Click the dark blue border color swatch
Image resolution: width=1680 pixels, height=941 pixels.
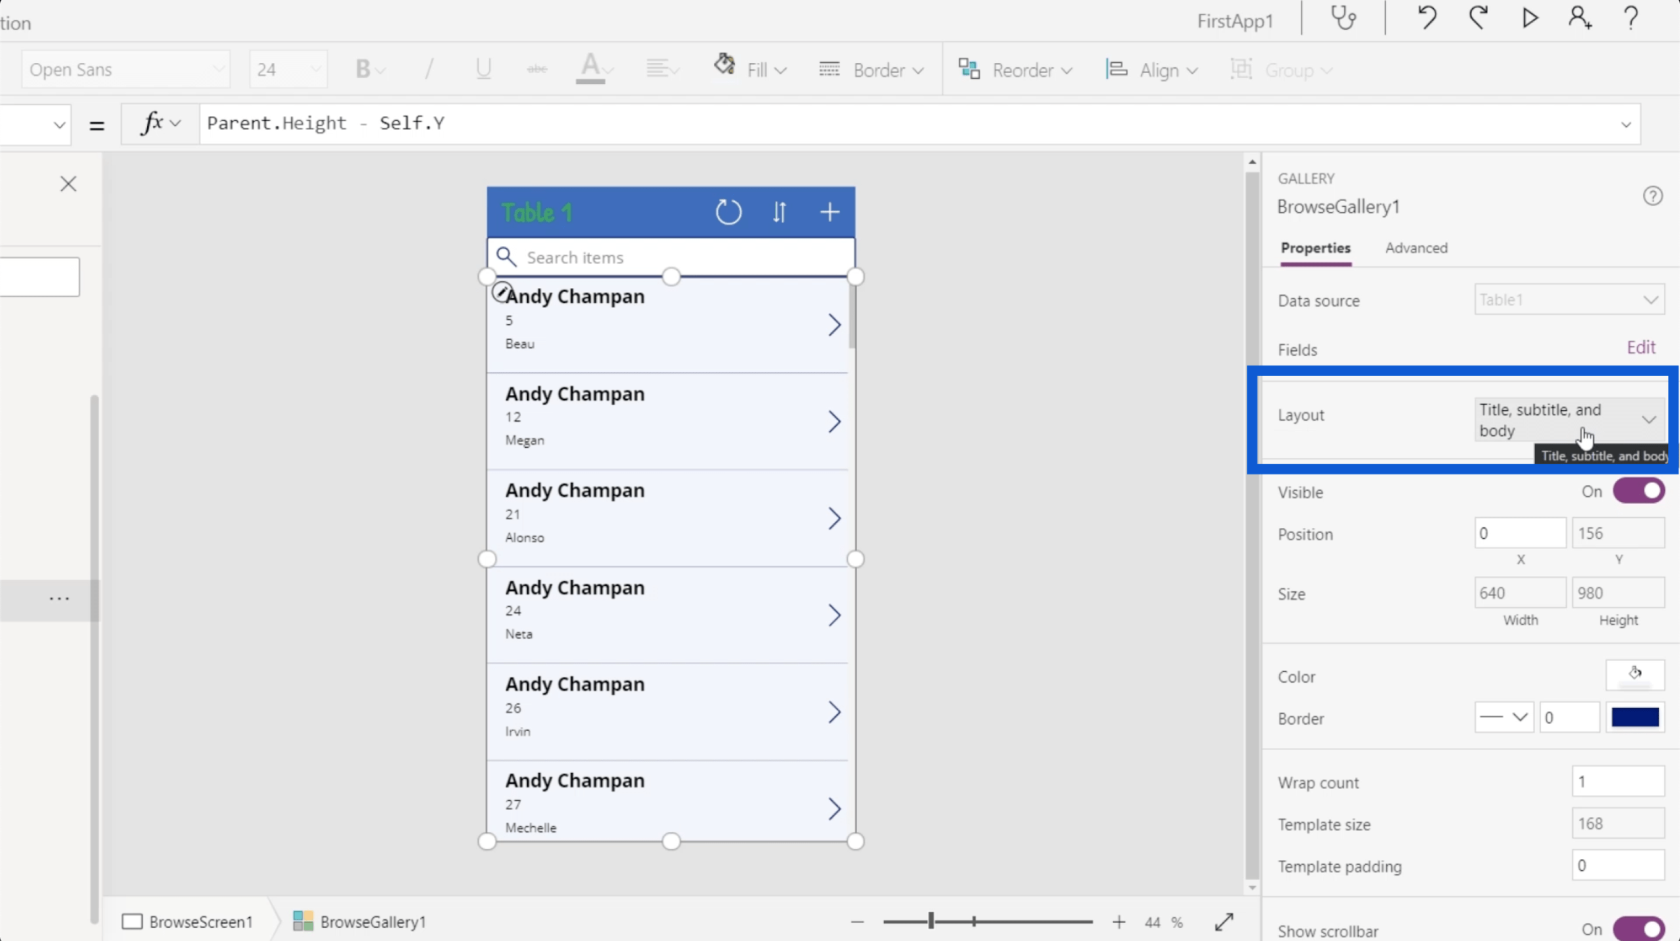coord(1635,717)
